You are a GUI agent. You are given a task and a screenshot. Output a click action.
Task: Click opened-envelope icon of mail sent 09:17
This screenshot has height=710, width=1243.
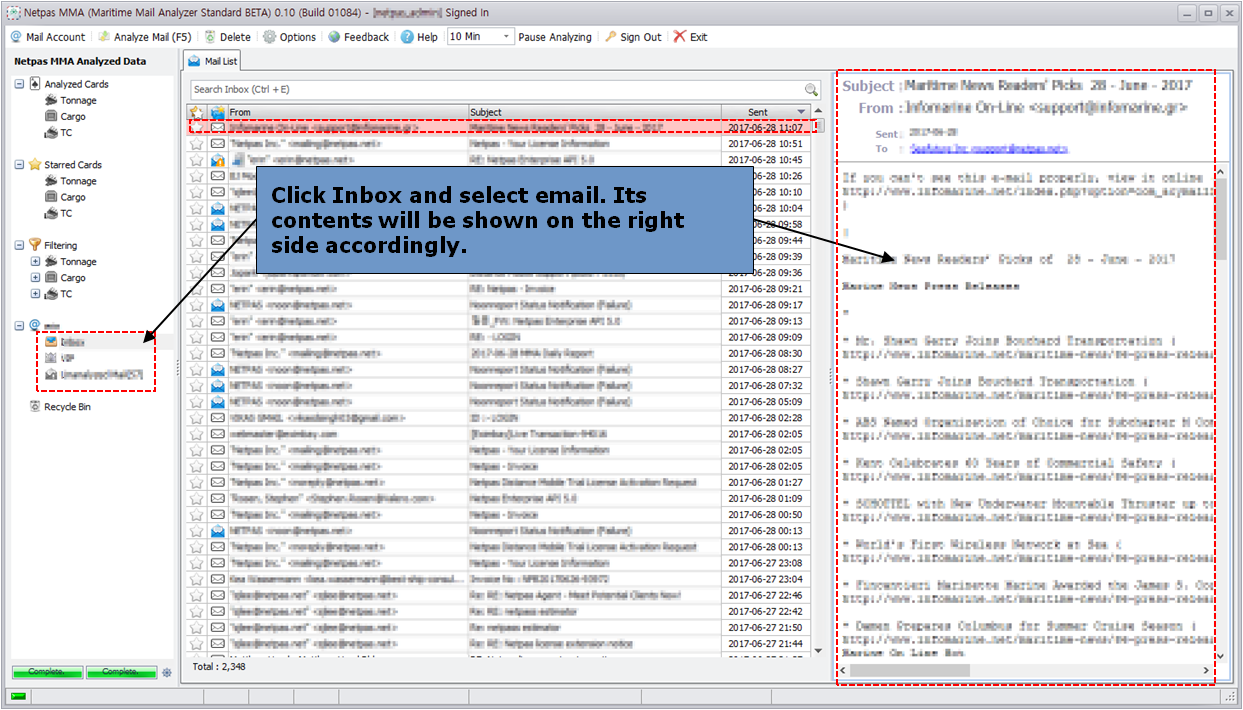pyautogui.click(x=217, y=305)
